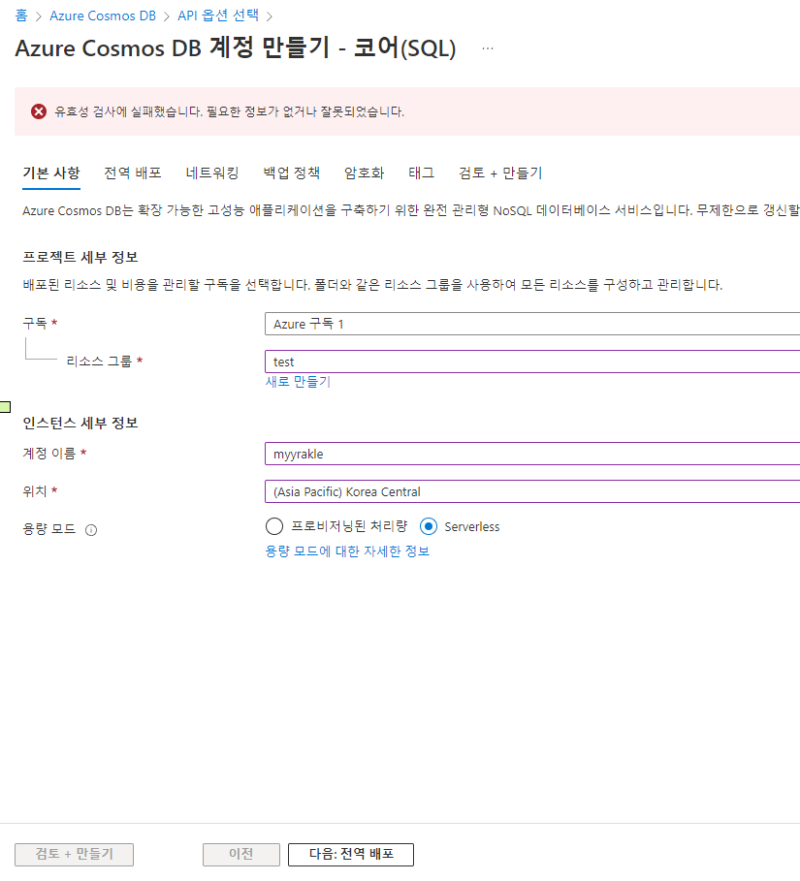Switch to the 검토 + 만들기 tab
This screenshot has width=800, height=881.
500,173
